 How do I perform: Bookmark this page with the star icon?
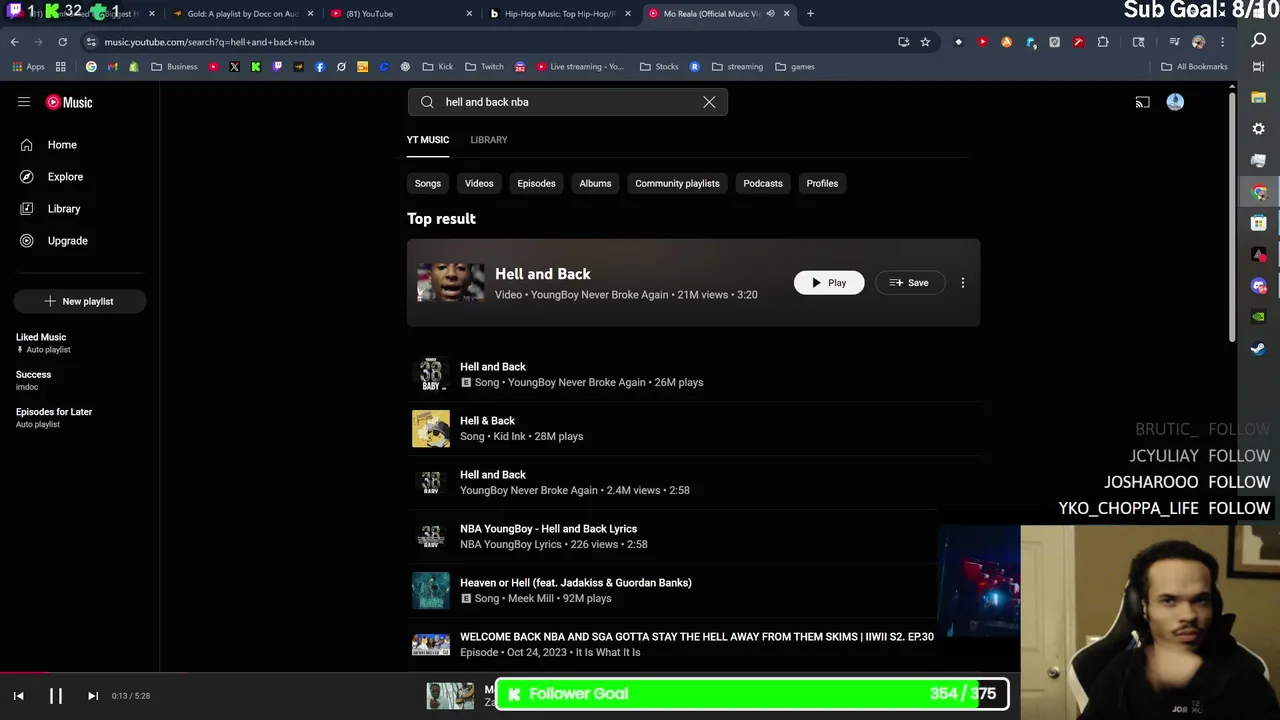[x=925, y=42]
